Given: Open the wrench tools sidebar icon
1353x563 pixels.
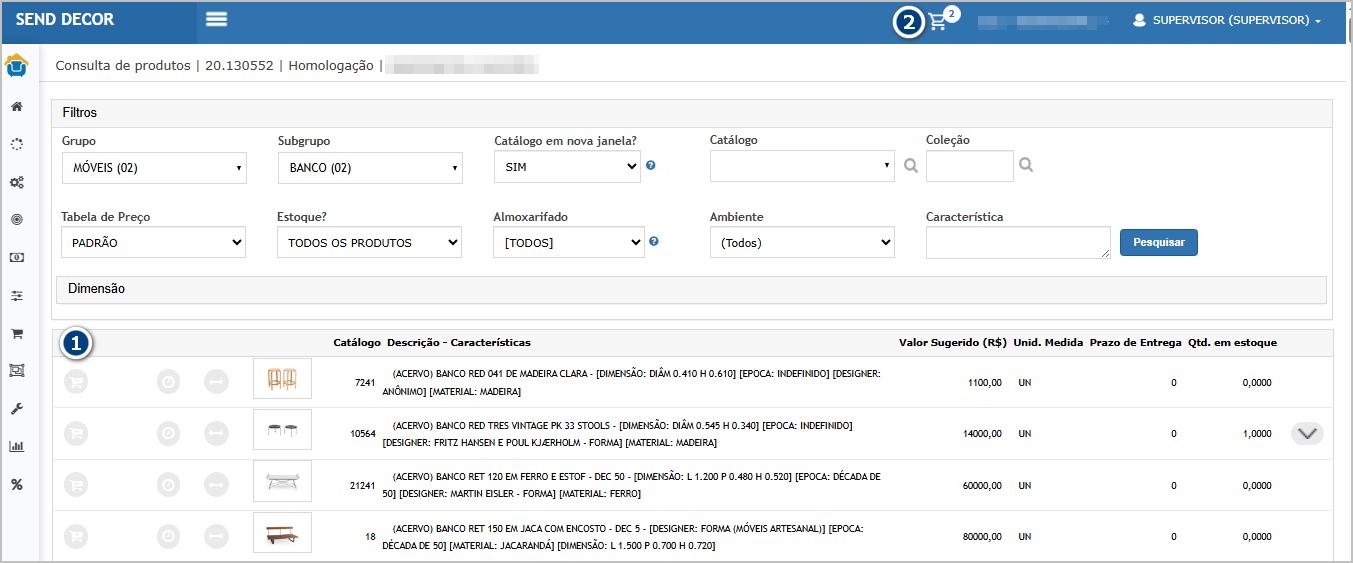Looking at the screenshot, I should pyautogui.click(x=17, y=409).
